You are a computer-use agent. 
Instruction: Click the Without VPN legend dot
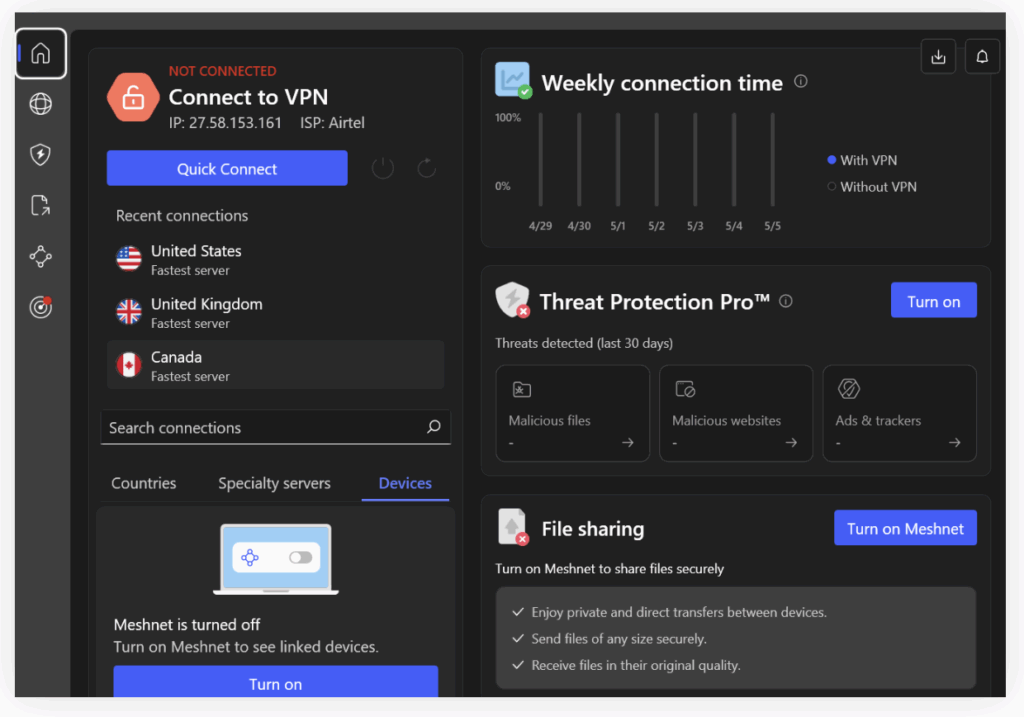pyautogui.click(x=831, y=187)
